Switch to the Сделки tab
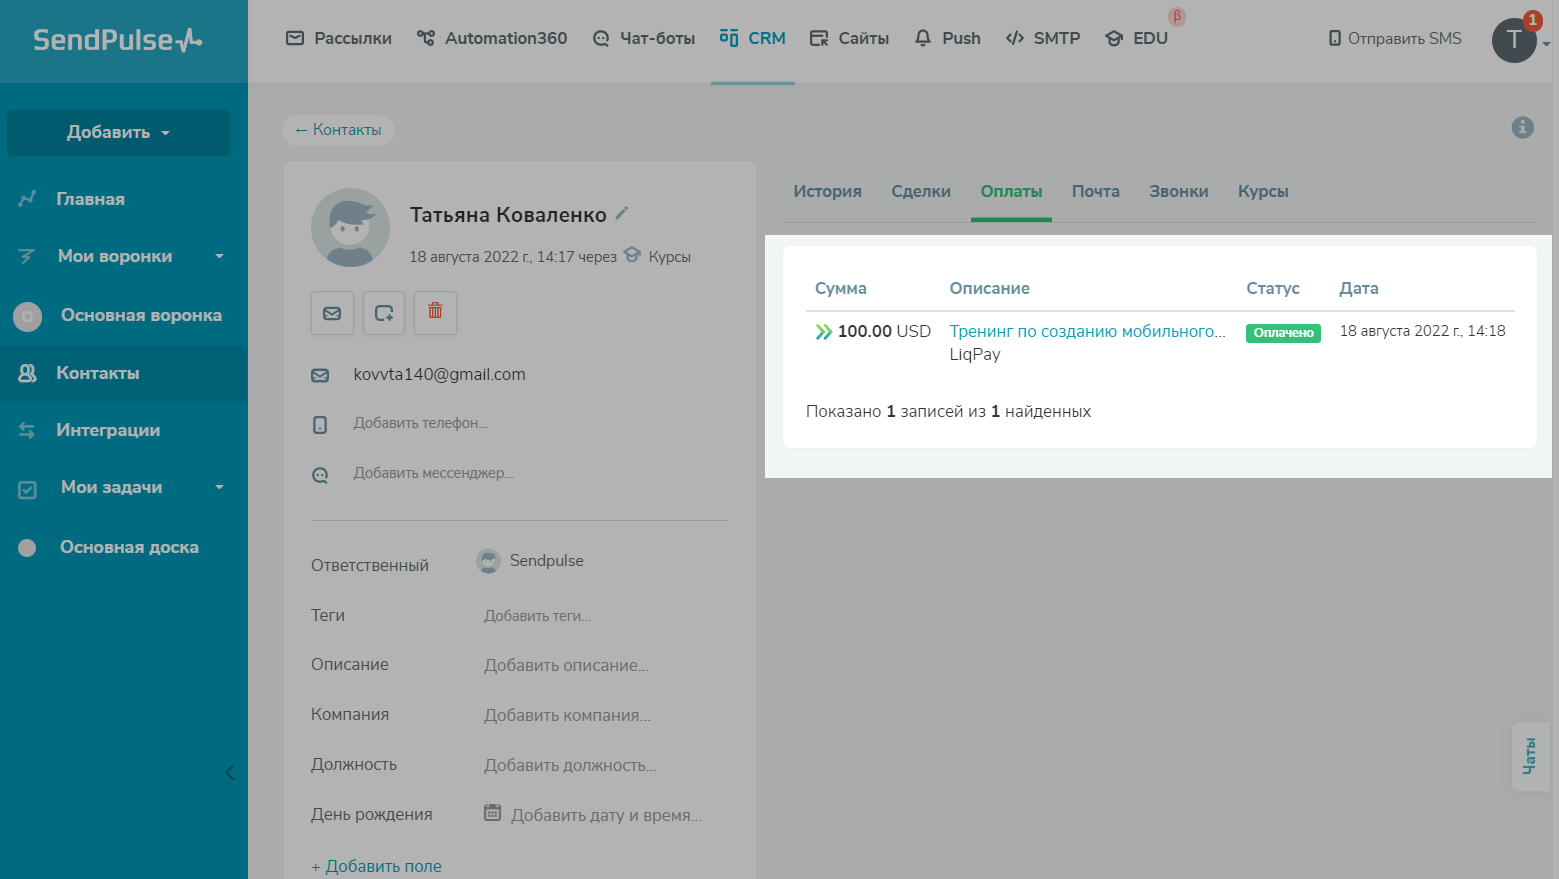 [920, 191]
